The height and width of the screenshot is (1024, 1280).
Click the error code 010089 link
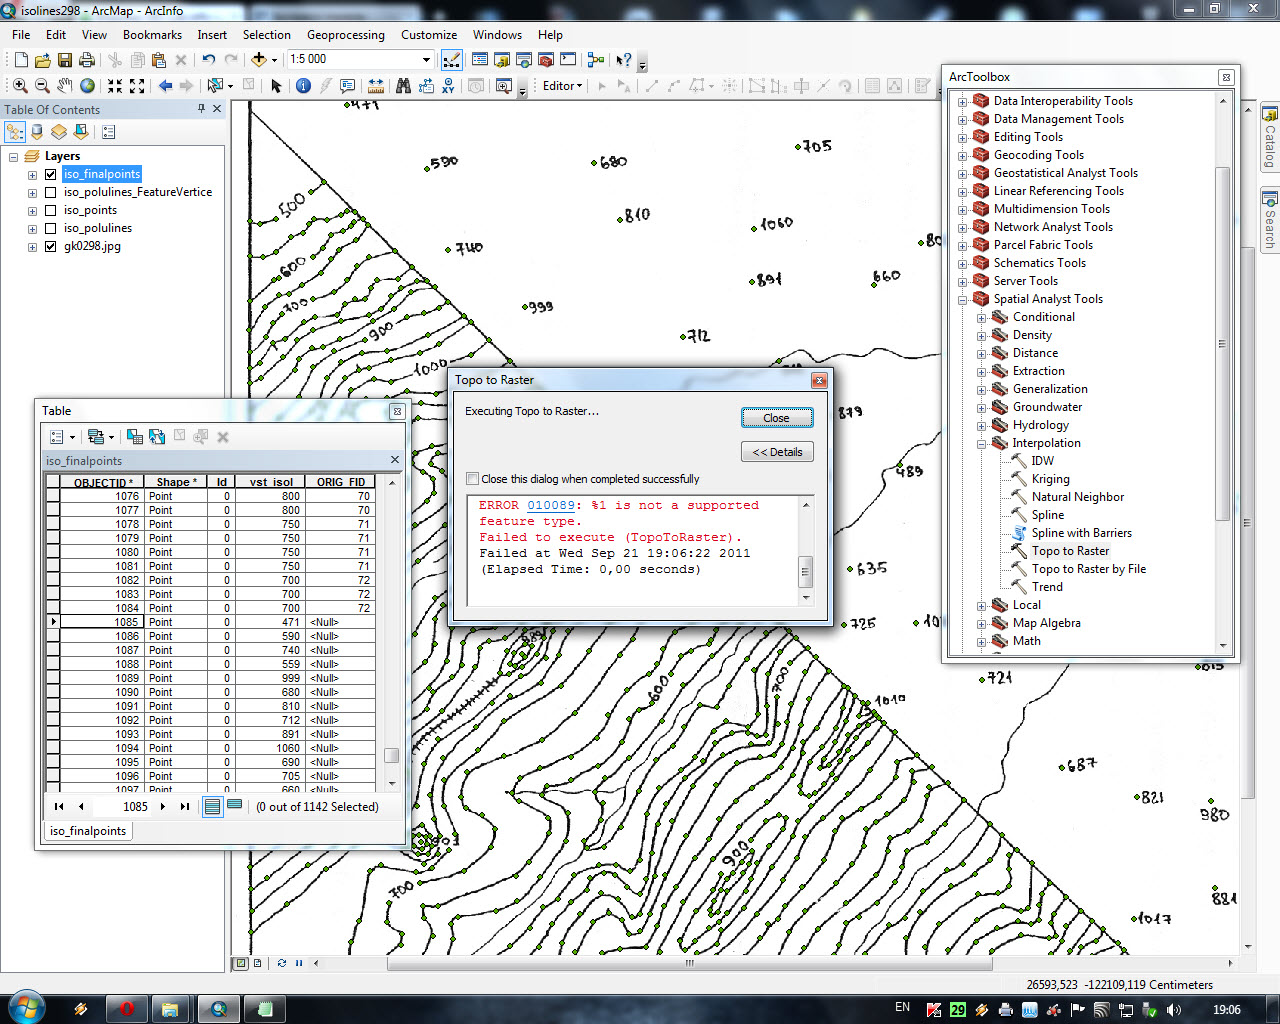point(551,505)
